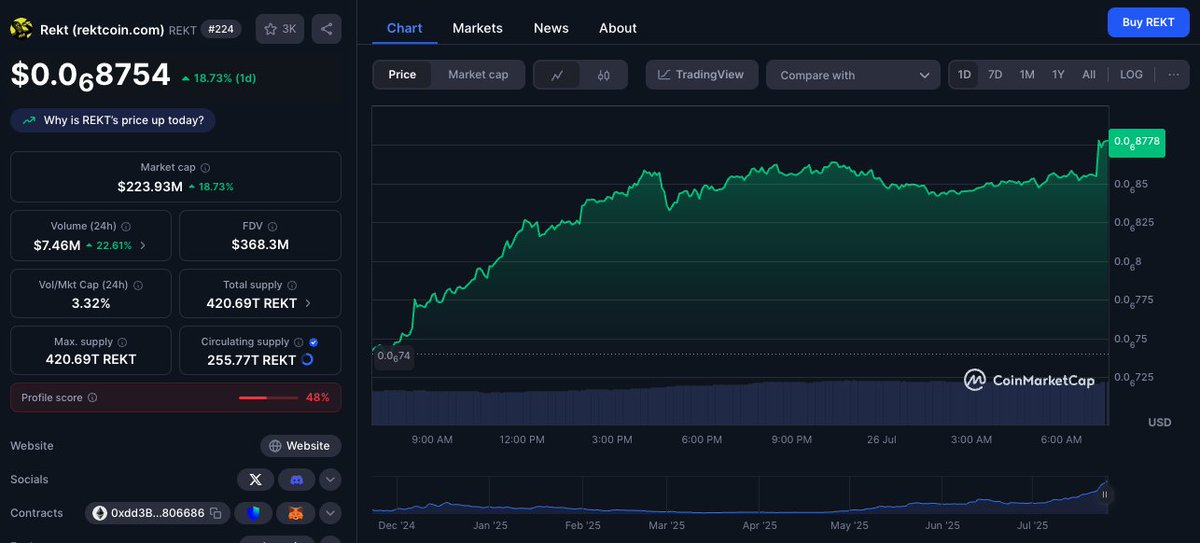Click the pause handle on range navigator

(1104, 494)
